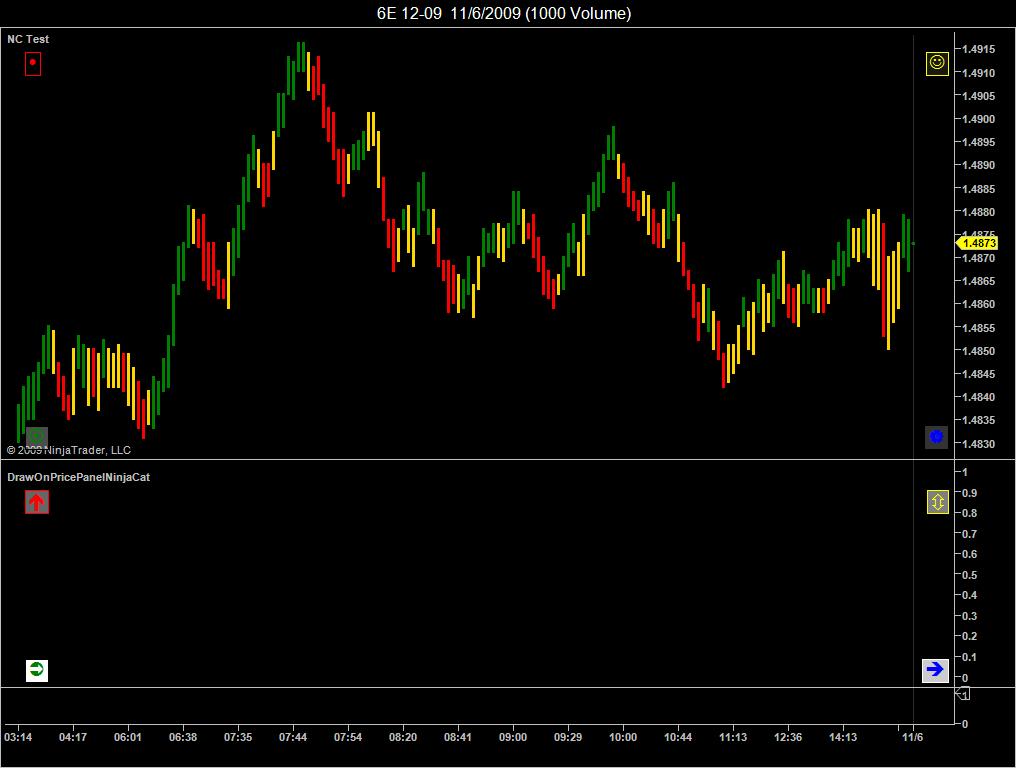The height and width of the screenshot is (768, 1016).
Task: Click the 12:36 time axis label
Action: (788, 737)
